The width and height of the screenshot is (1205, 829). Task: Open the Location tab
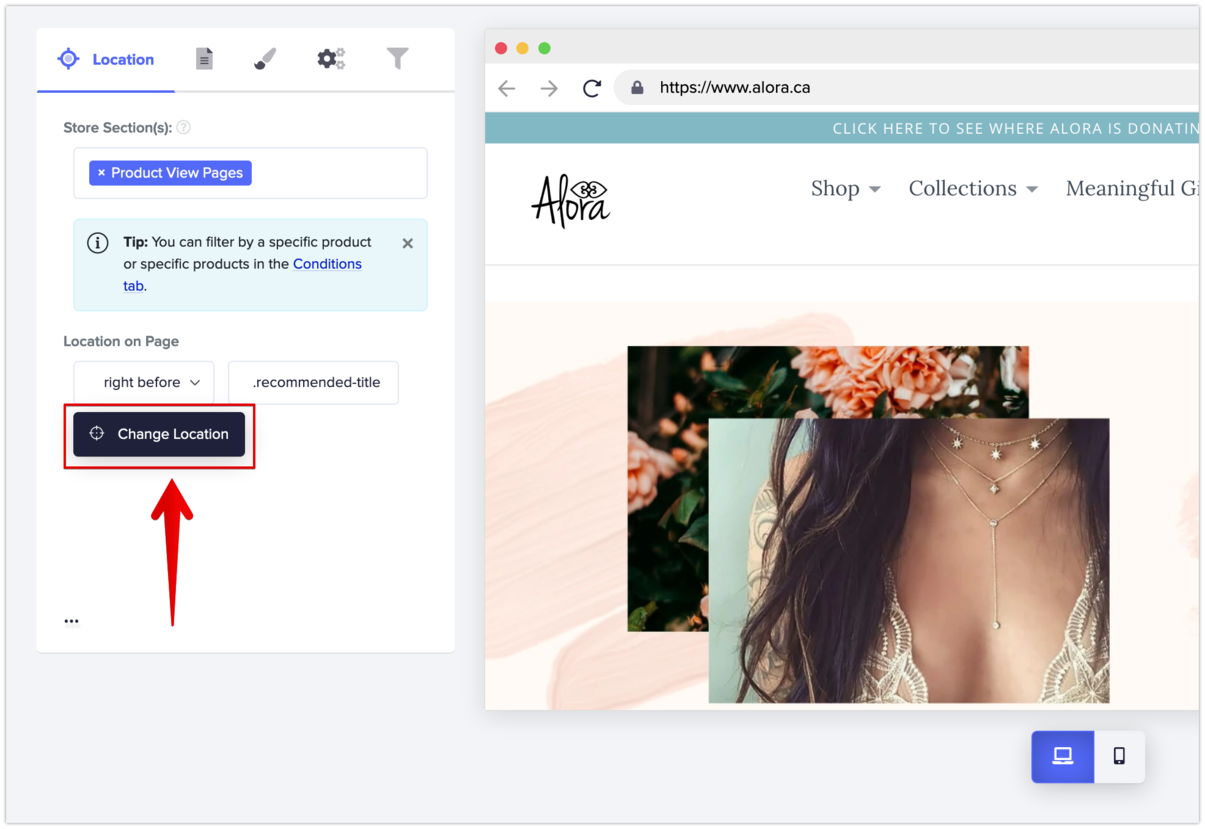[x=106, y=60]
